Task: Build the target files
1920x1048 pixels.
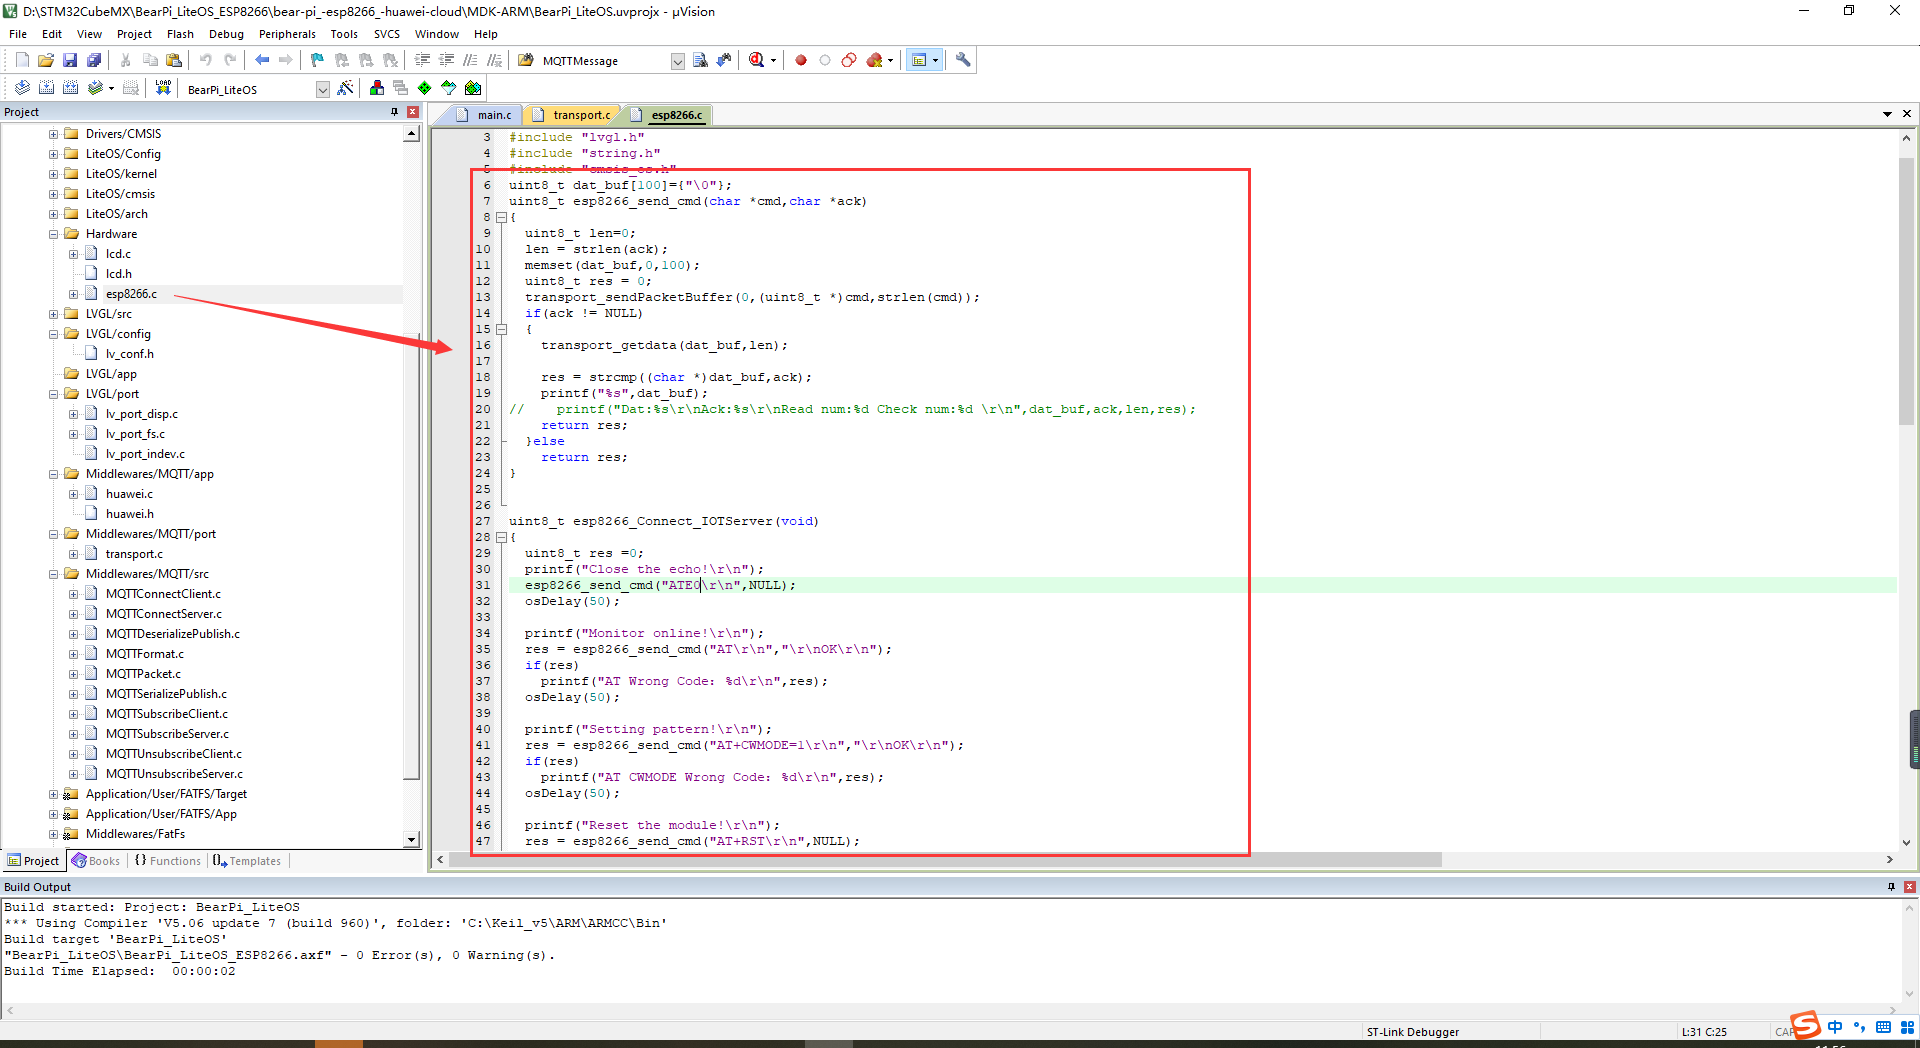Action: click(46, 88)
